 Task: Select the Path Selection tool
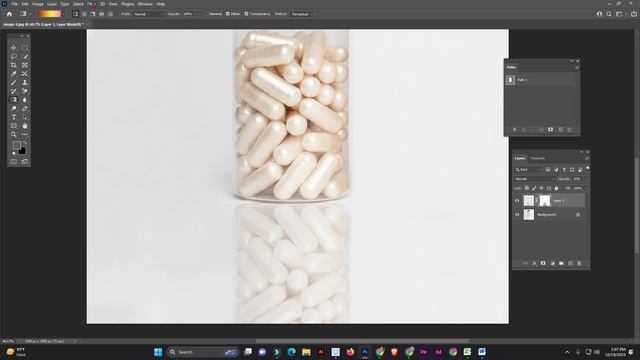tap(25, 117)
